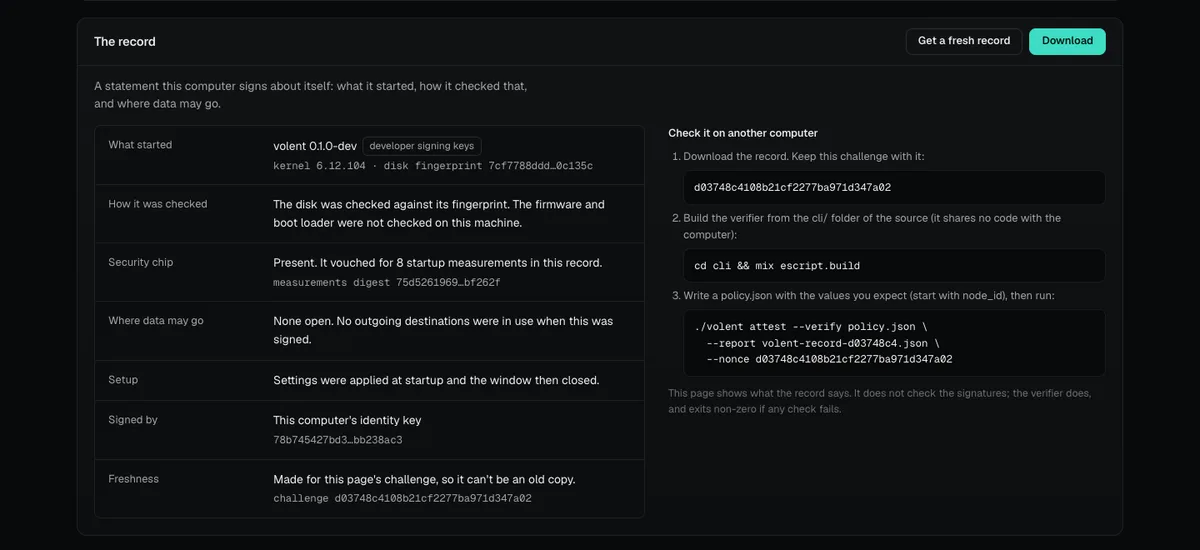
Task: Click 'measurements digest 75d5261969…bf262f' value
Action: coord(387,283)
